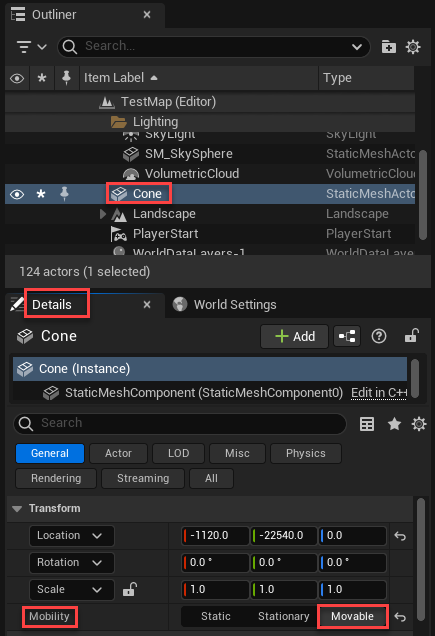The image size is (435, 636).
Task: Select the VolumetricCloud actor
Action: point(210,174)
